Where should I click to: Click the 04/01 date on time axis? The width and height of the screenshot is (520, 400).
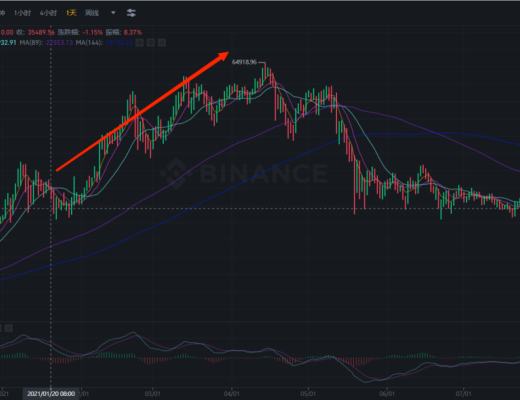231,394
